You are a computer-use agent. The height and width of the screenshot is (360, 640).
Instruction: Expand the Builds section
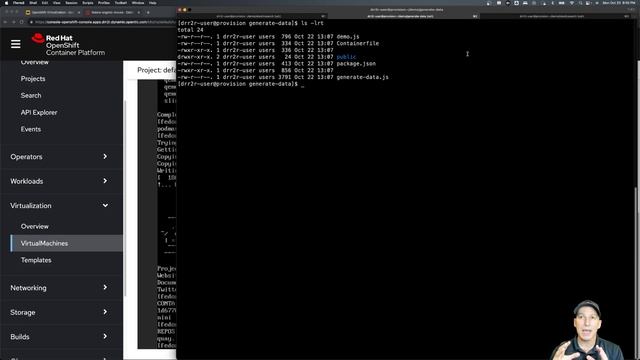coord(60,336)
